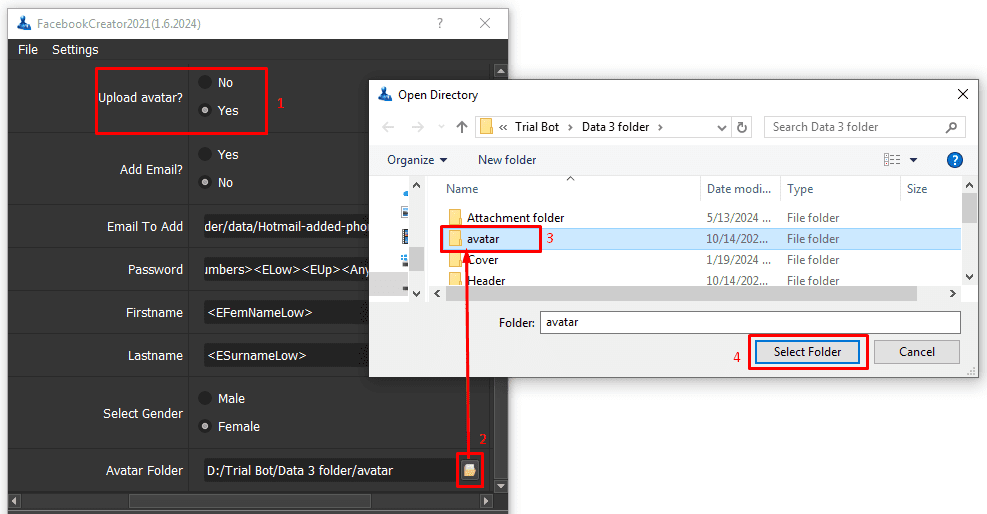Screen dimensions: 987x514
Task: Click the file list vertical scrollbar thumb
Action: tap(969, 208)
